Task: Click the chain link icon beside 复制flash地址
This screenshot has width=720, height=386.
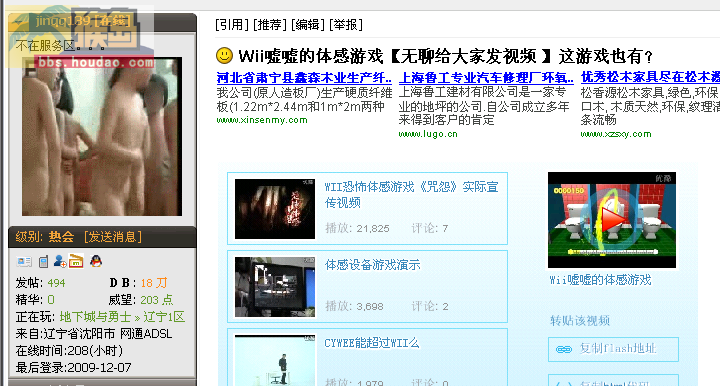Action: click(x=563, y=349)
